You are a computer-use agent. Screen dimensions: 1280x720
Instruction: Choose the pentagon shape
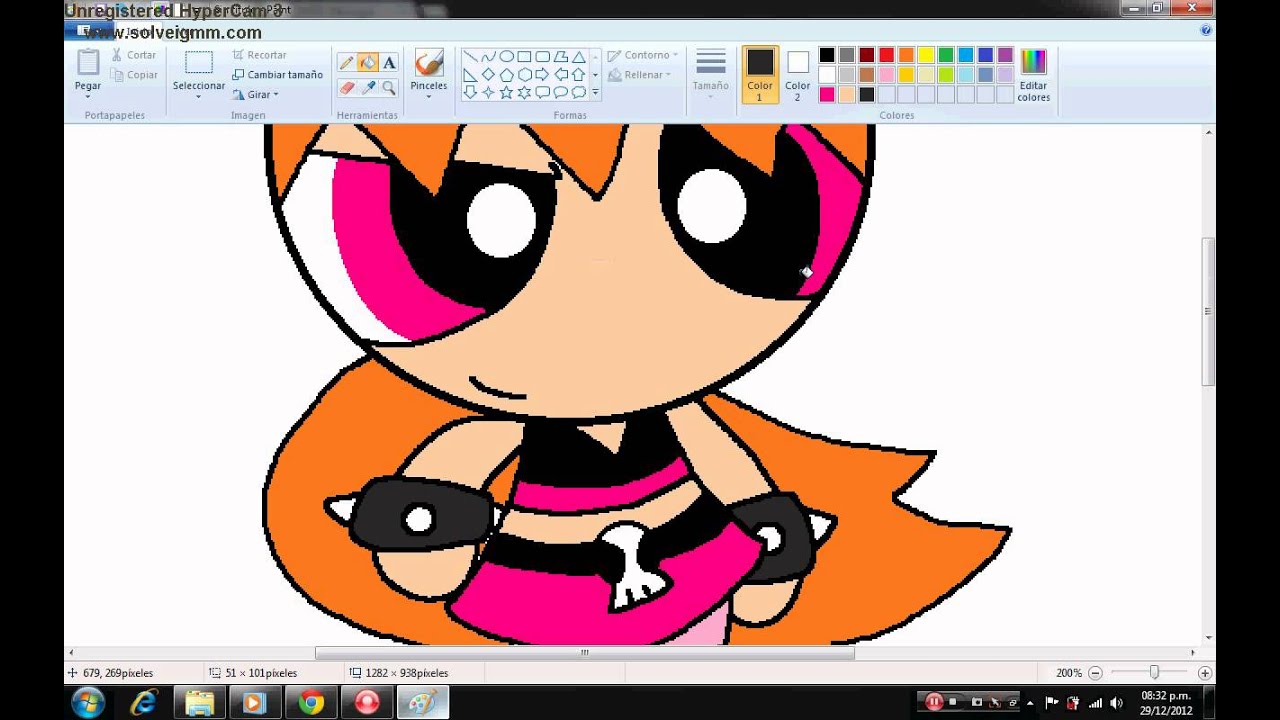tap(506, 75)
